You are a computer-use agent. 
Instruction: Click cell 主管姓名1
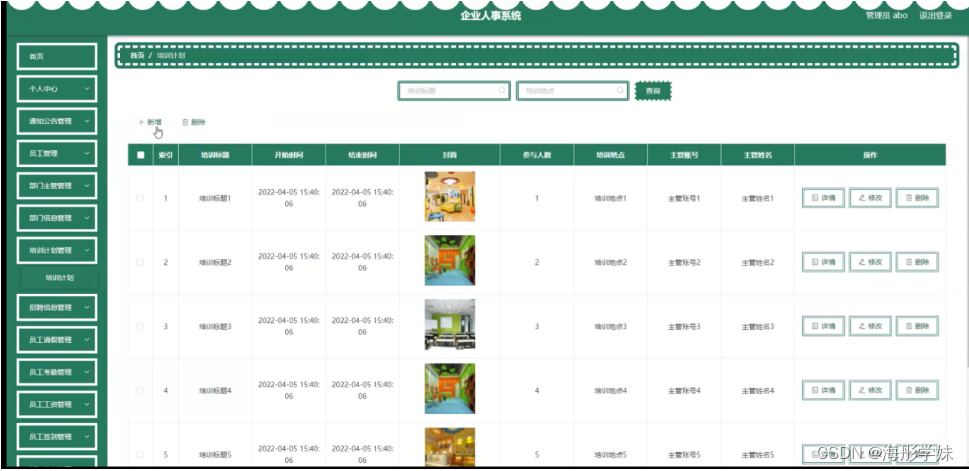(758, 198)
